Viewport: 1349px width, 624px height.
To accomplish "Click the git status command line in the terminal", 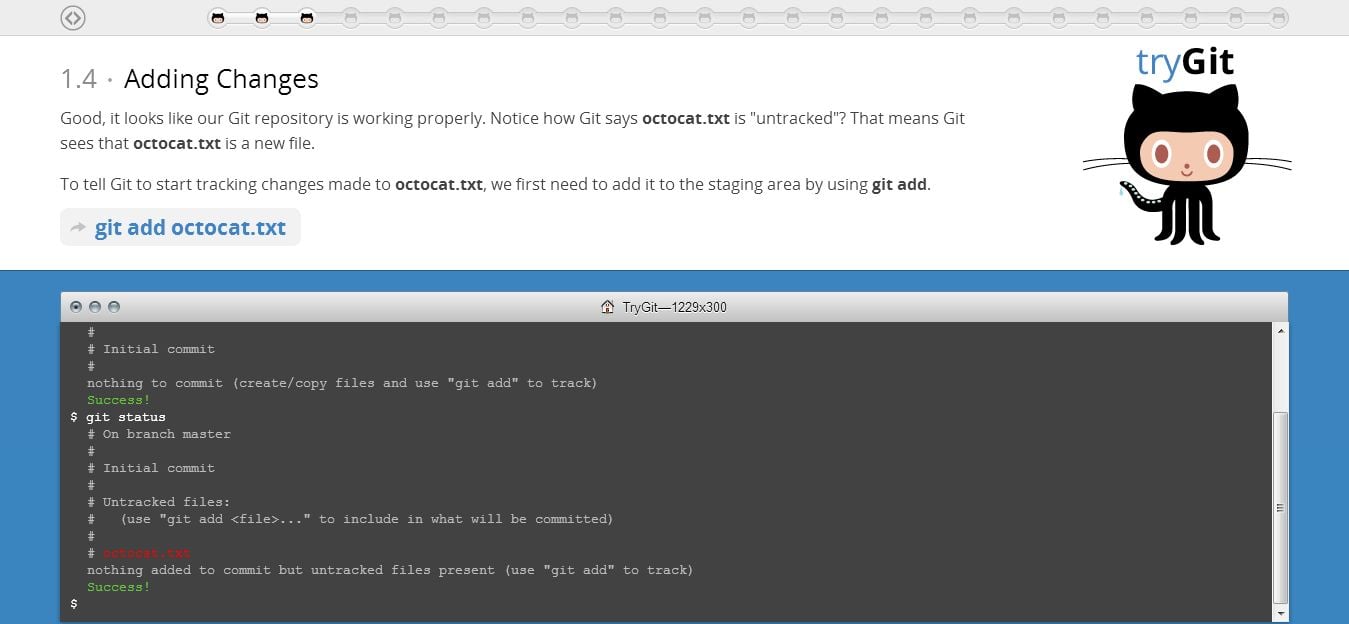I will [126, 417].
